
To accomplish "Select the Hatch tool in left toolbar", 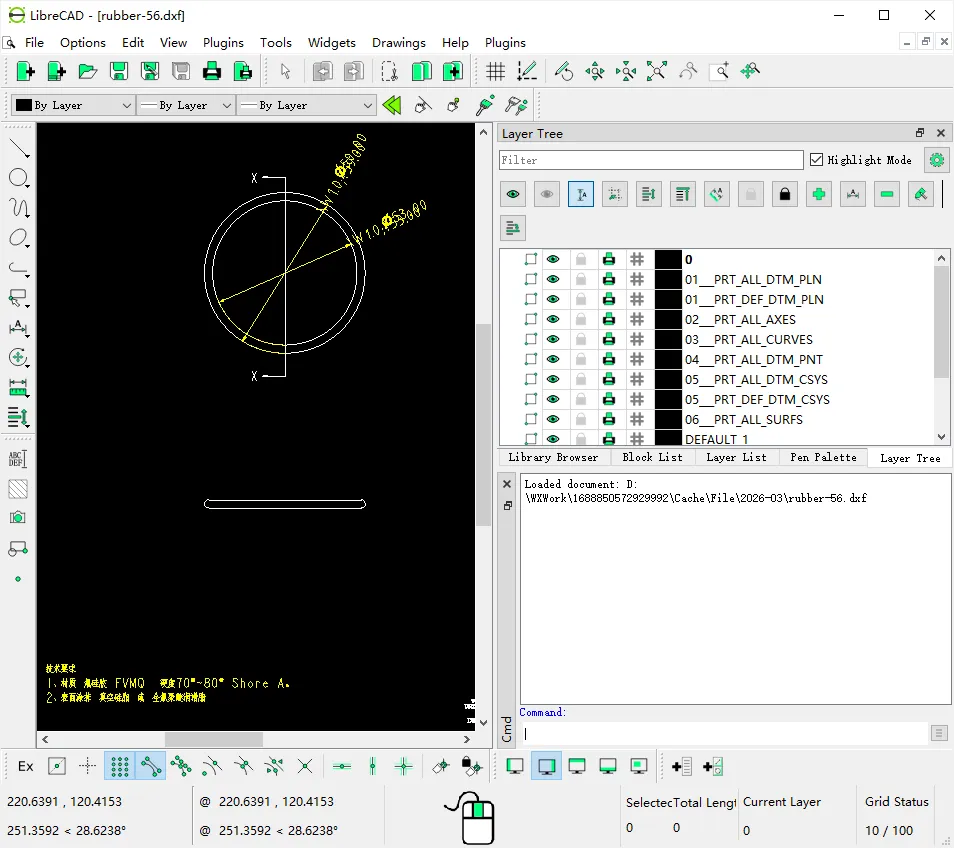I will (x=18, y=489).
